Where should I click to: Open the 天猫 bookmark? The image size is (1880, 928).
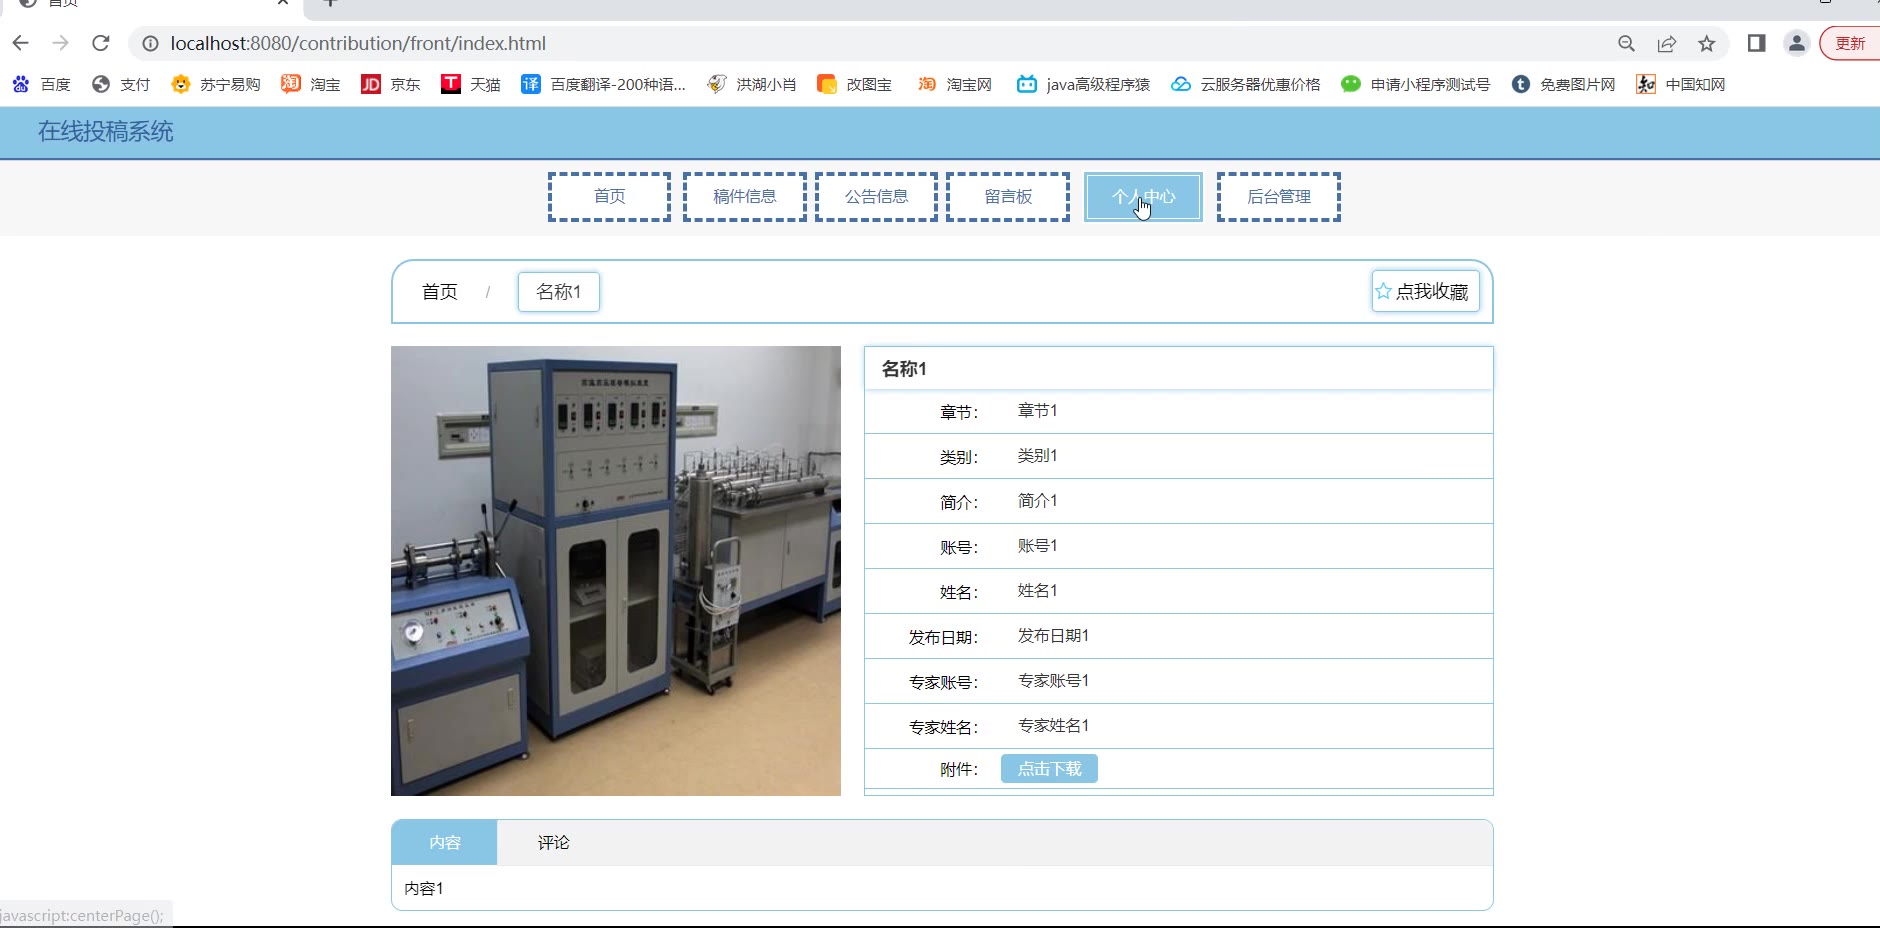471,85
